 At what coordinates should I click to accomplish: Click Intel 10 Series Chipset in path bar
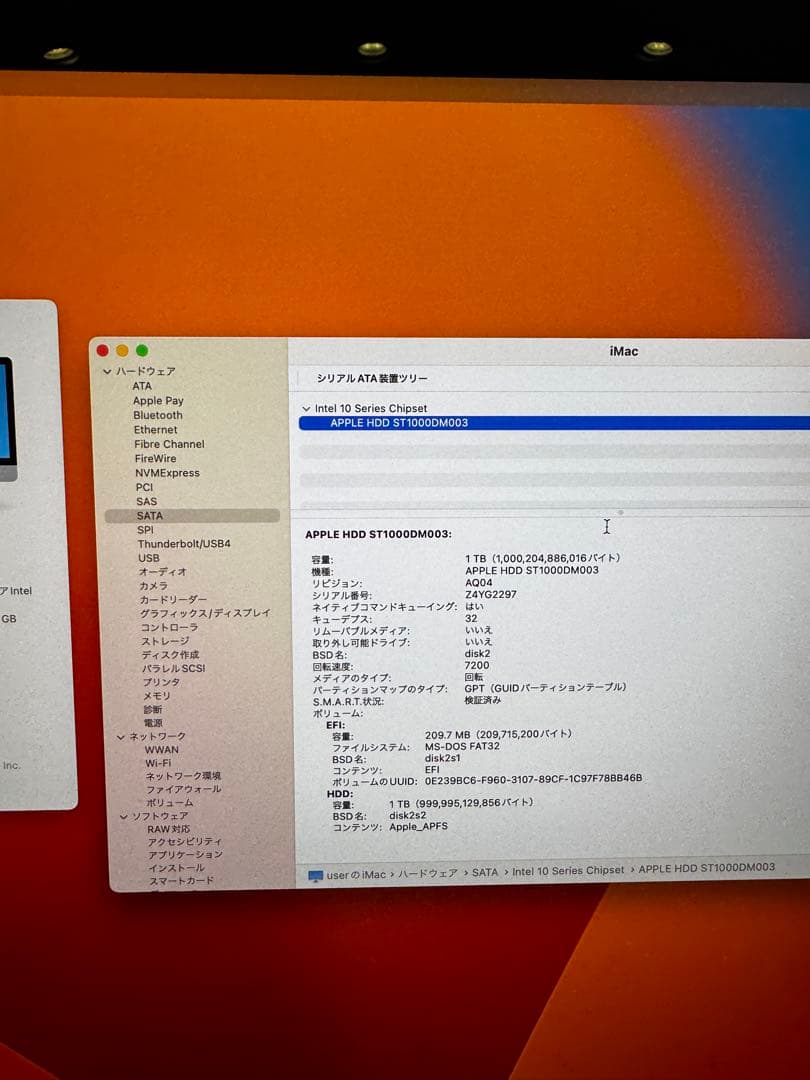[568, 871]
